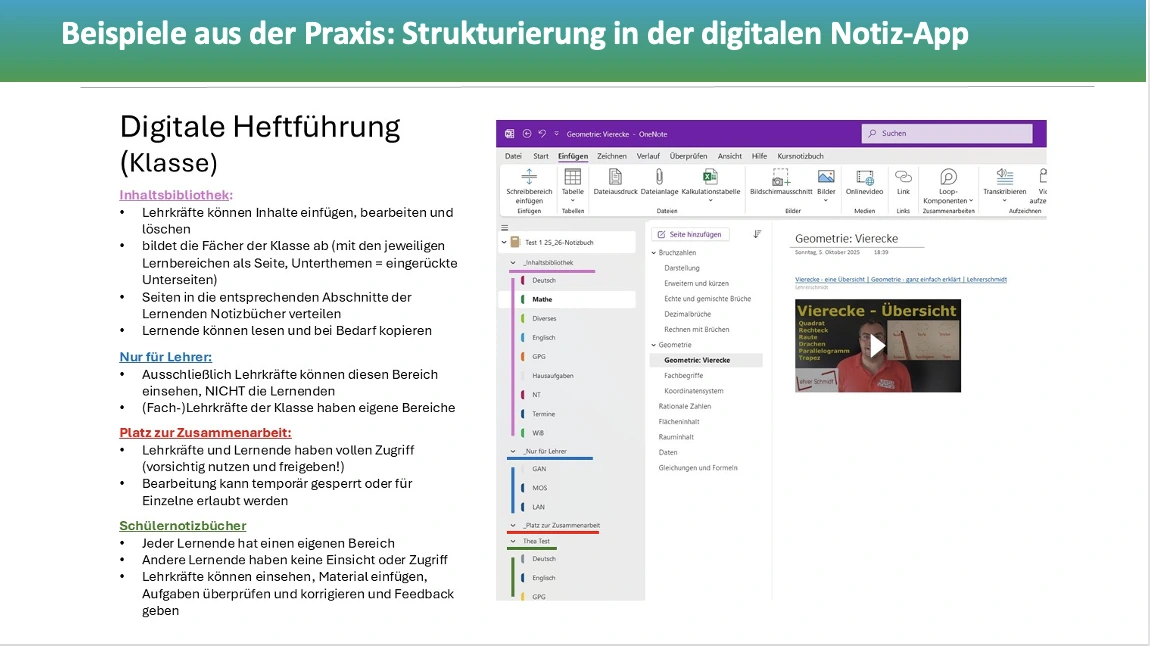Click the Dateianlage paperclip icon

coord(659,177)
